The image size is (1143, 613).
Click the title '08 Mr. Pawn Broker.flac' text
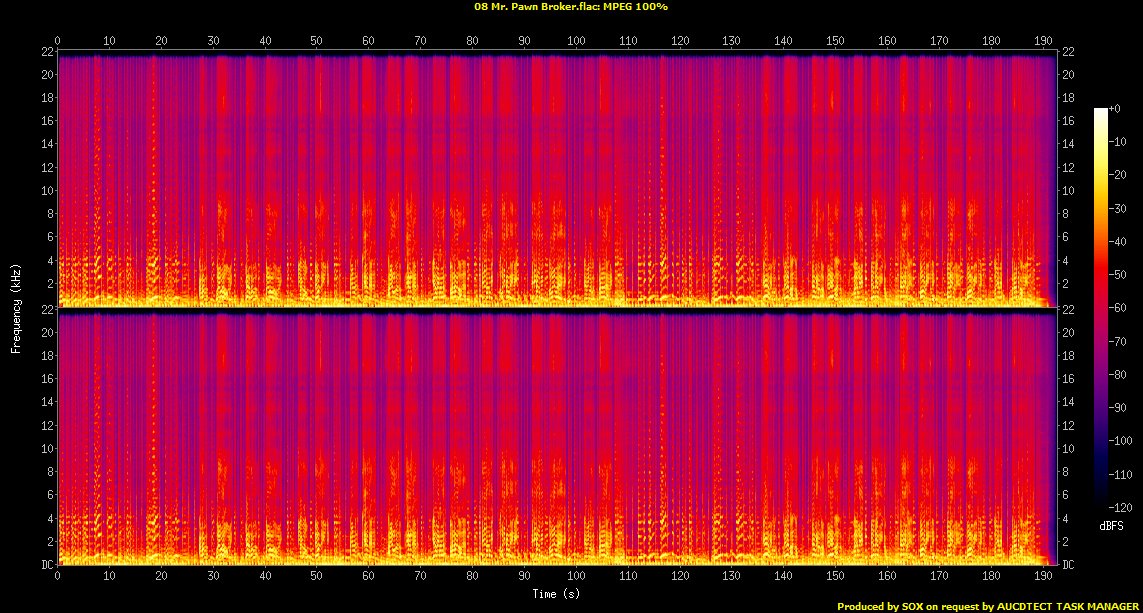tap(536, 6)
